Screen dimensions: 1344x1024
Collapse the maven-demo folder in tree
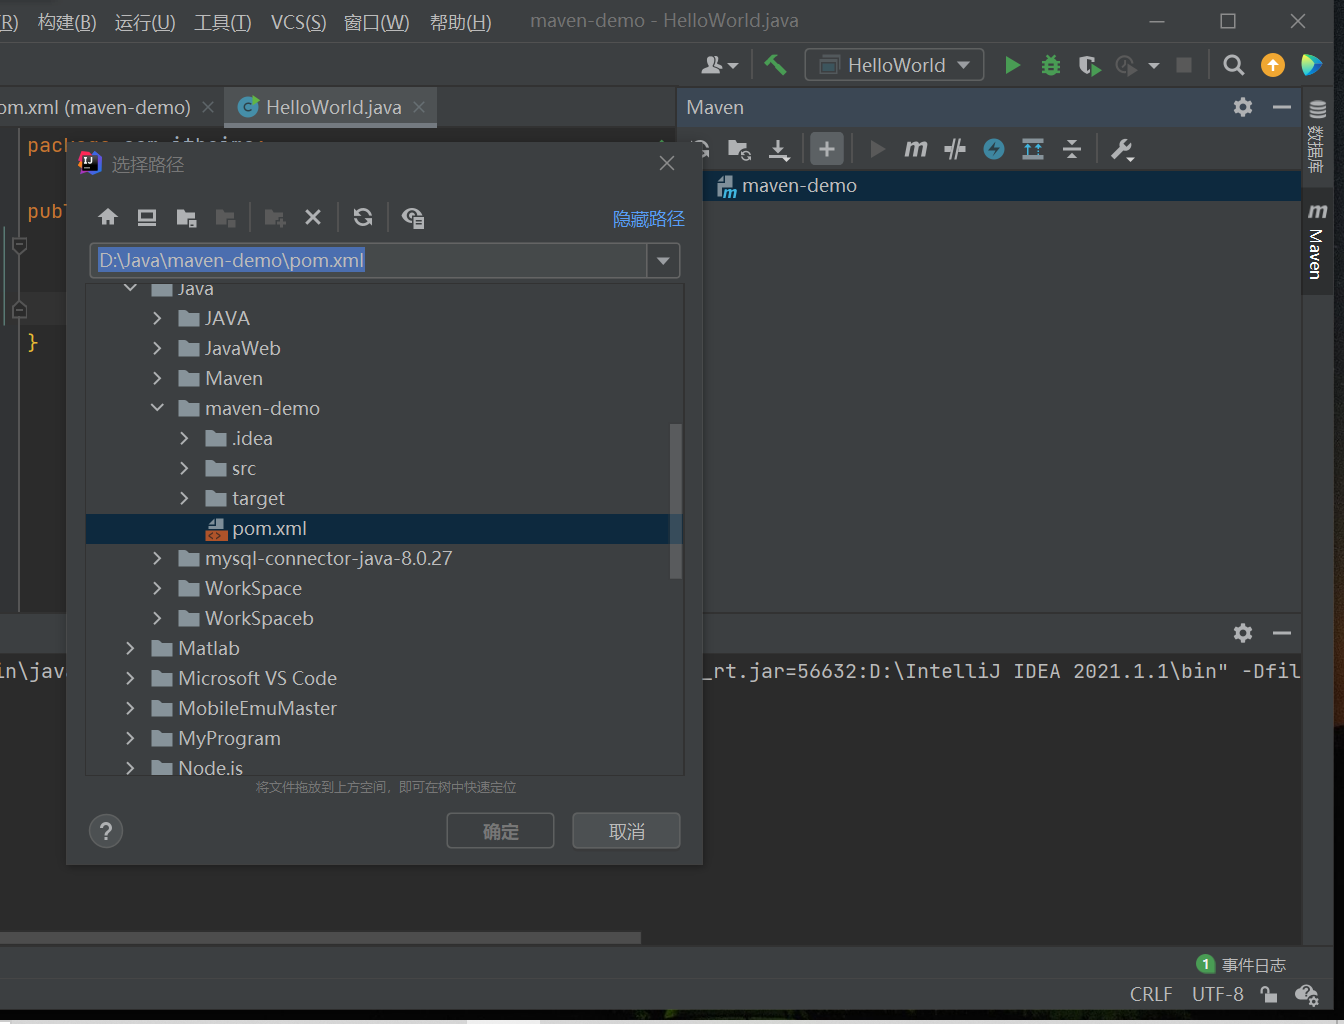pos(157,408)
